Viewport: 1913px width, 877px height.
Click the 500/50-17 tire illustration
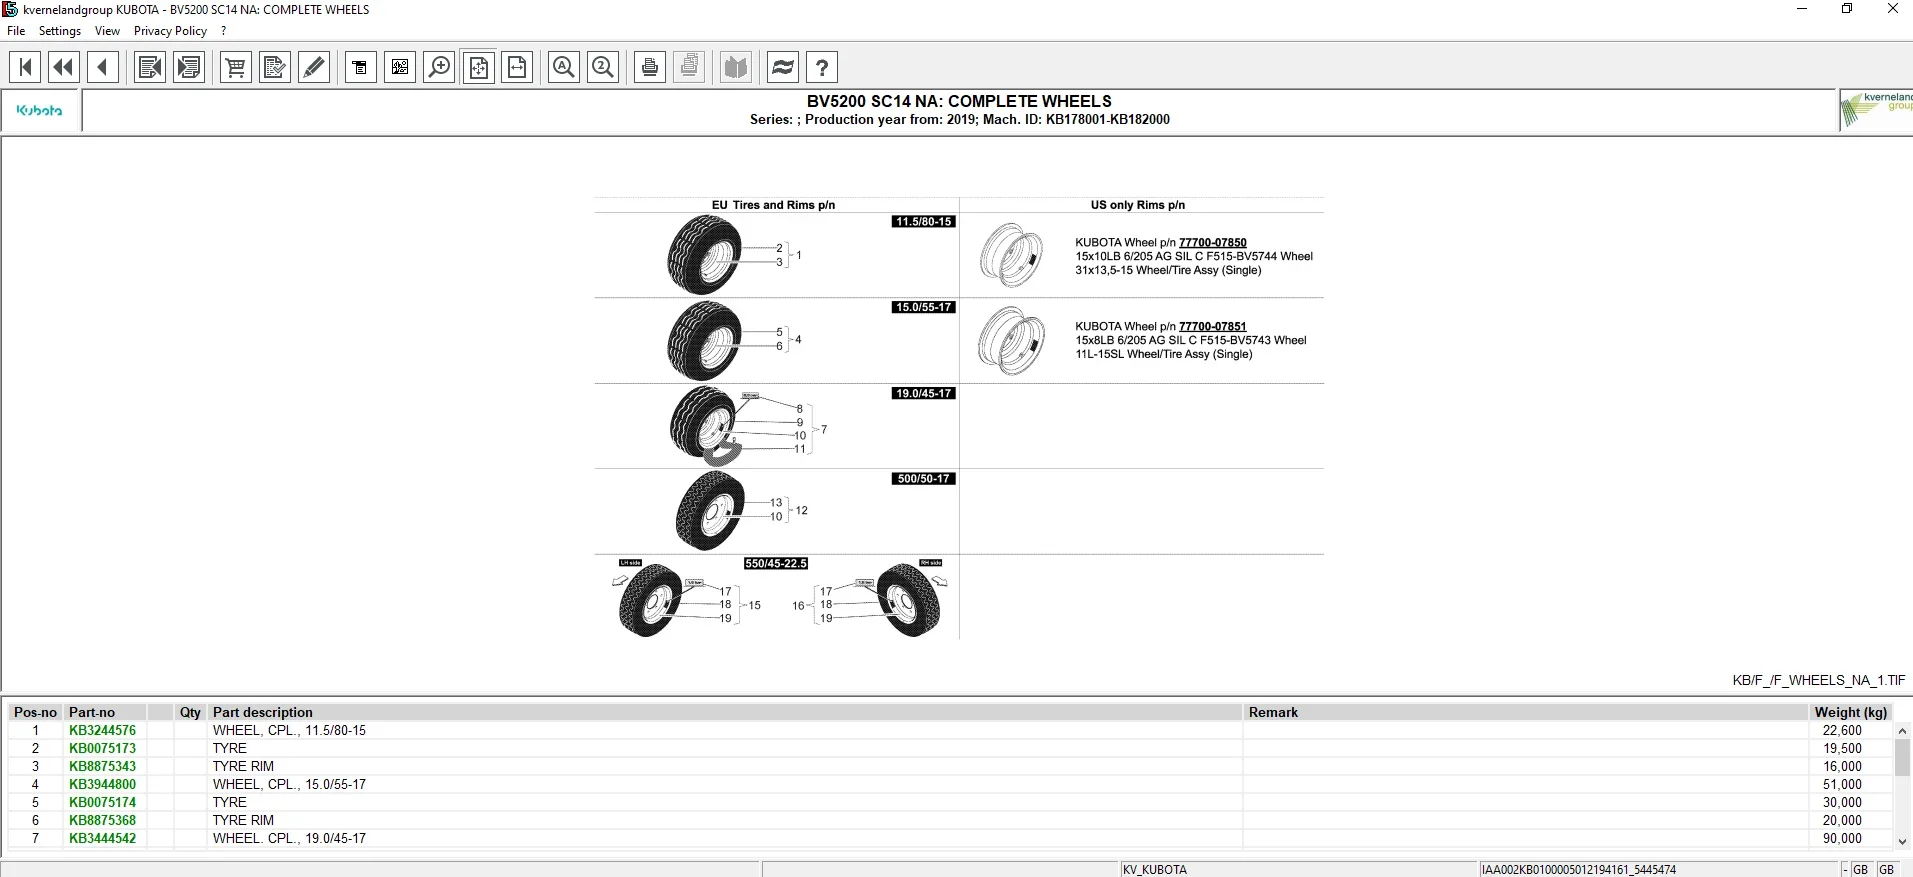(710, 511)
